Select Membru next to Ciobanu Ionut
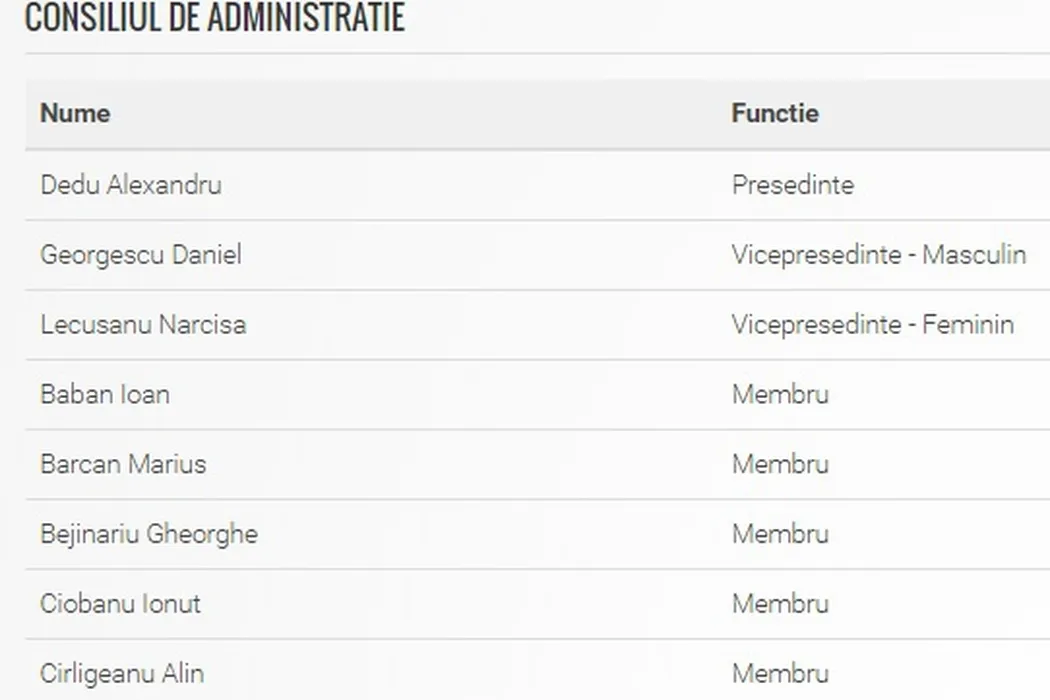The height and width of the screenshot is (700, 1050). coord(780,604)
